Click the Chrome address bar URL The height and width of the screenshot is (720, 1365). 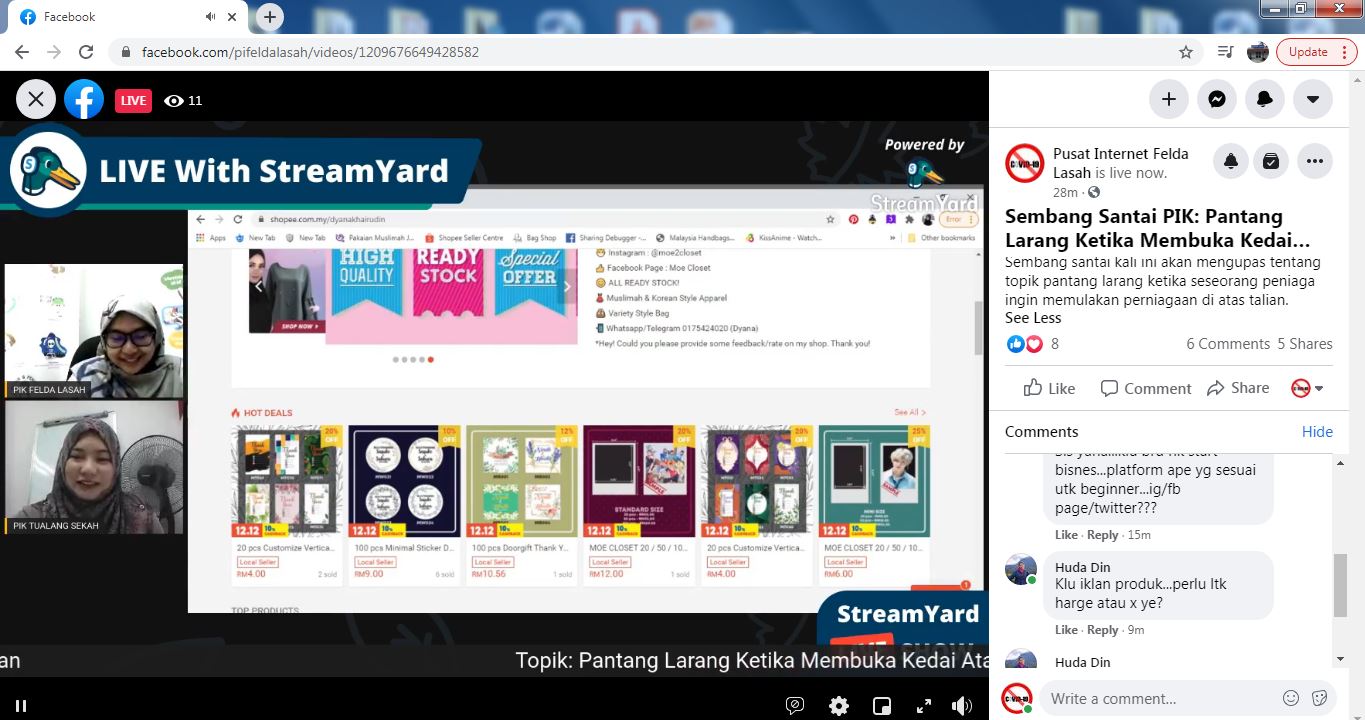[310, 52]
